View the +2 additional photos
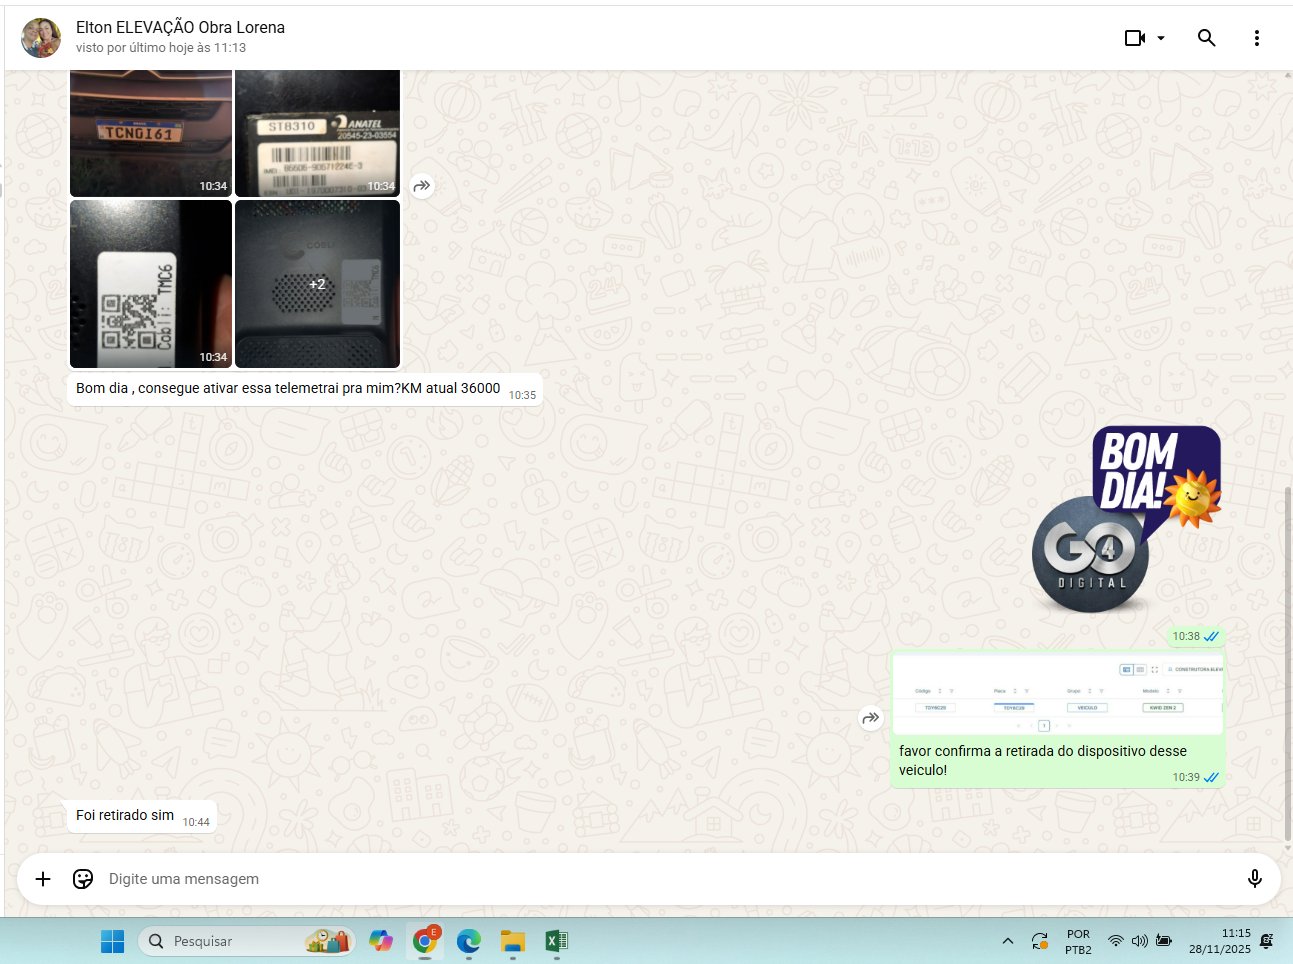Screen dimensions: 1293x964 coord(317,284)
